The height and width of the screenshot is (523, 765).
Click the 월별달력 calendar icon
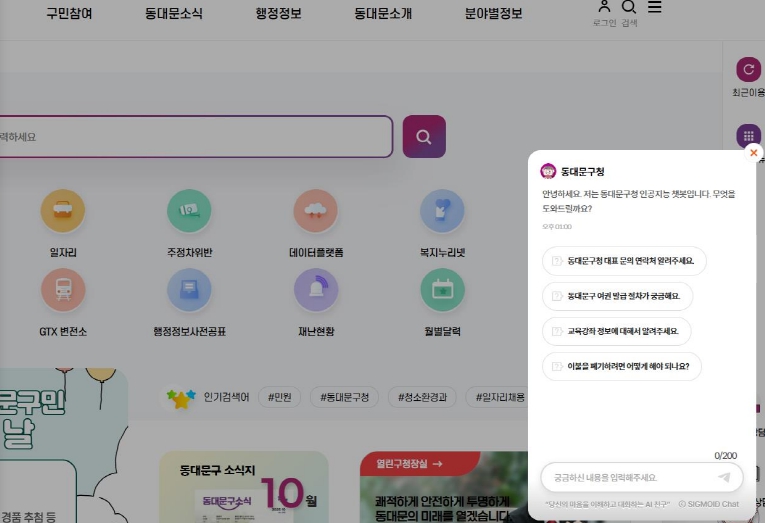pyautogui.click(x=442, y=290)
